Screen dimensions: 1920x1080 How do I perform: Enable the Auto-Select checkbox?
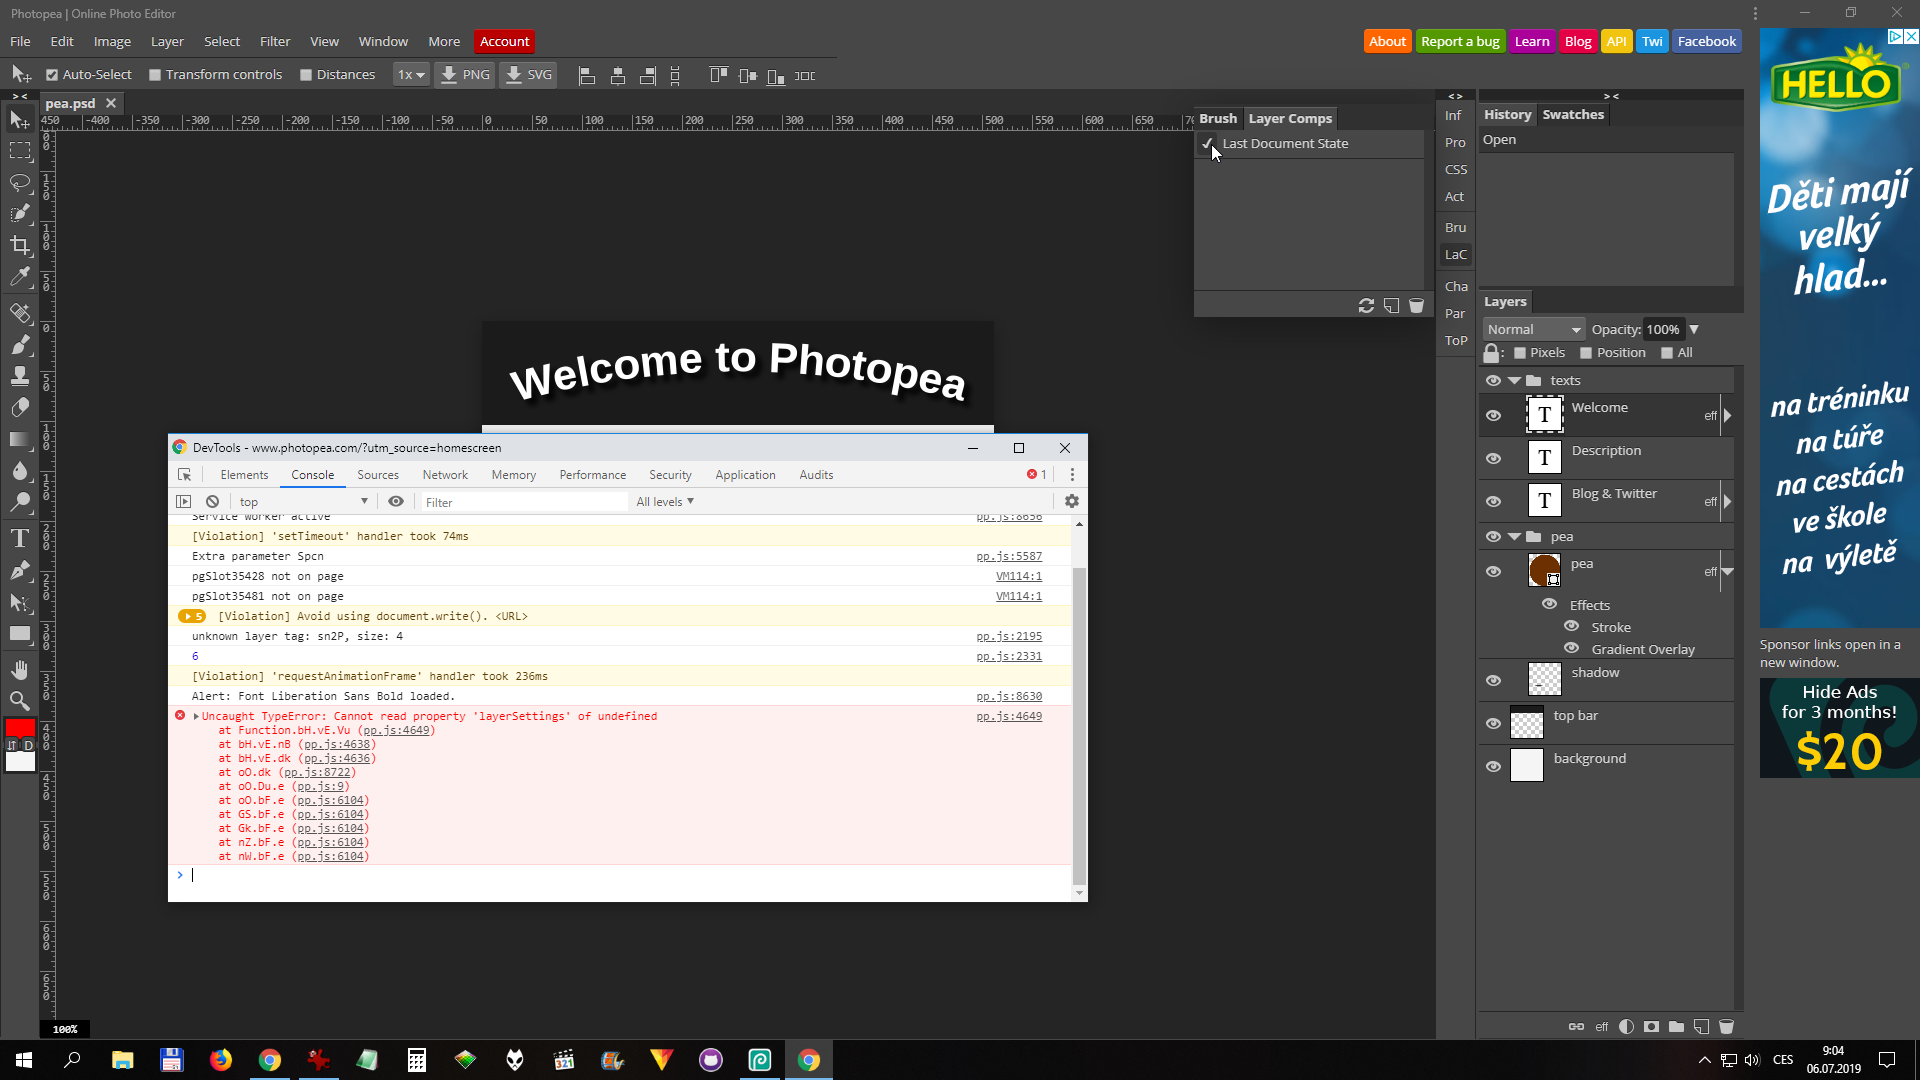[x=53, y=74]
